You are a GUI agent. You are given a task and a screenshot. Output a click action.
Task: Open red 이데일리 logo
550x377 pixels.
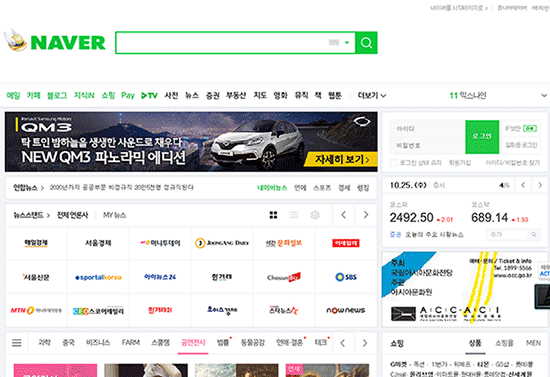coord(346,243)
